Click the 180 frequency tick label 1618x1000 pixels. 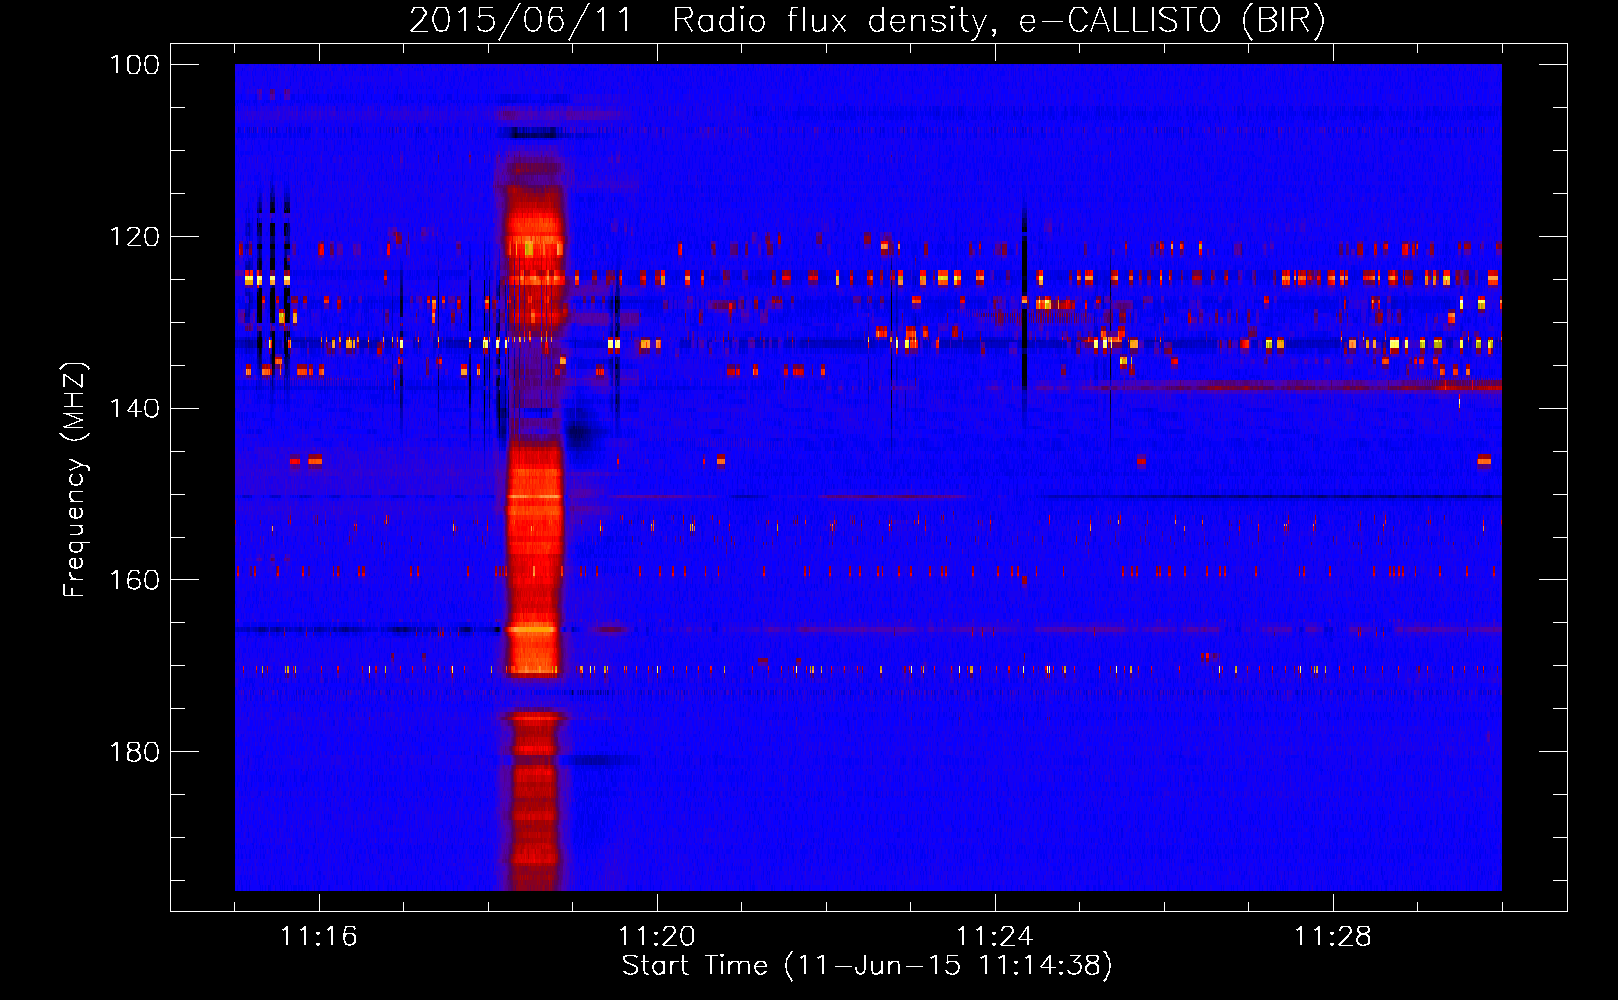click(134, 752)
